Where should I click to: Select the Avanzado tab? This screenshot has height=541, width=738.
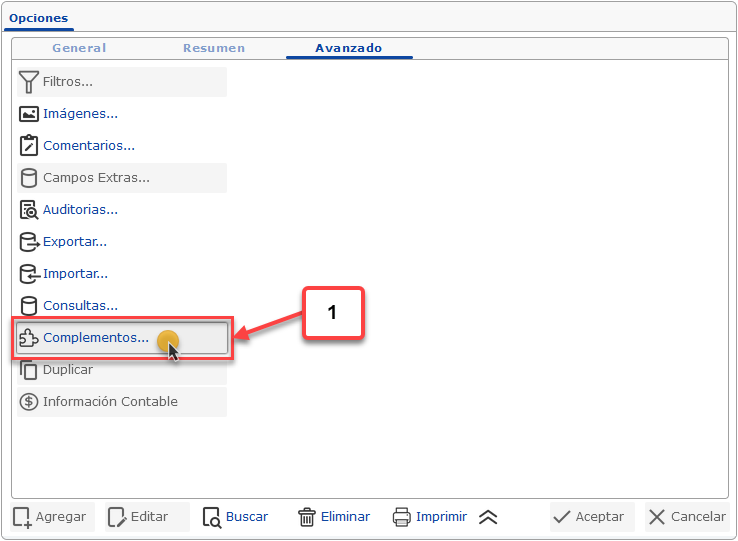[348, 48]
